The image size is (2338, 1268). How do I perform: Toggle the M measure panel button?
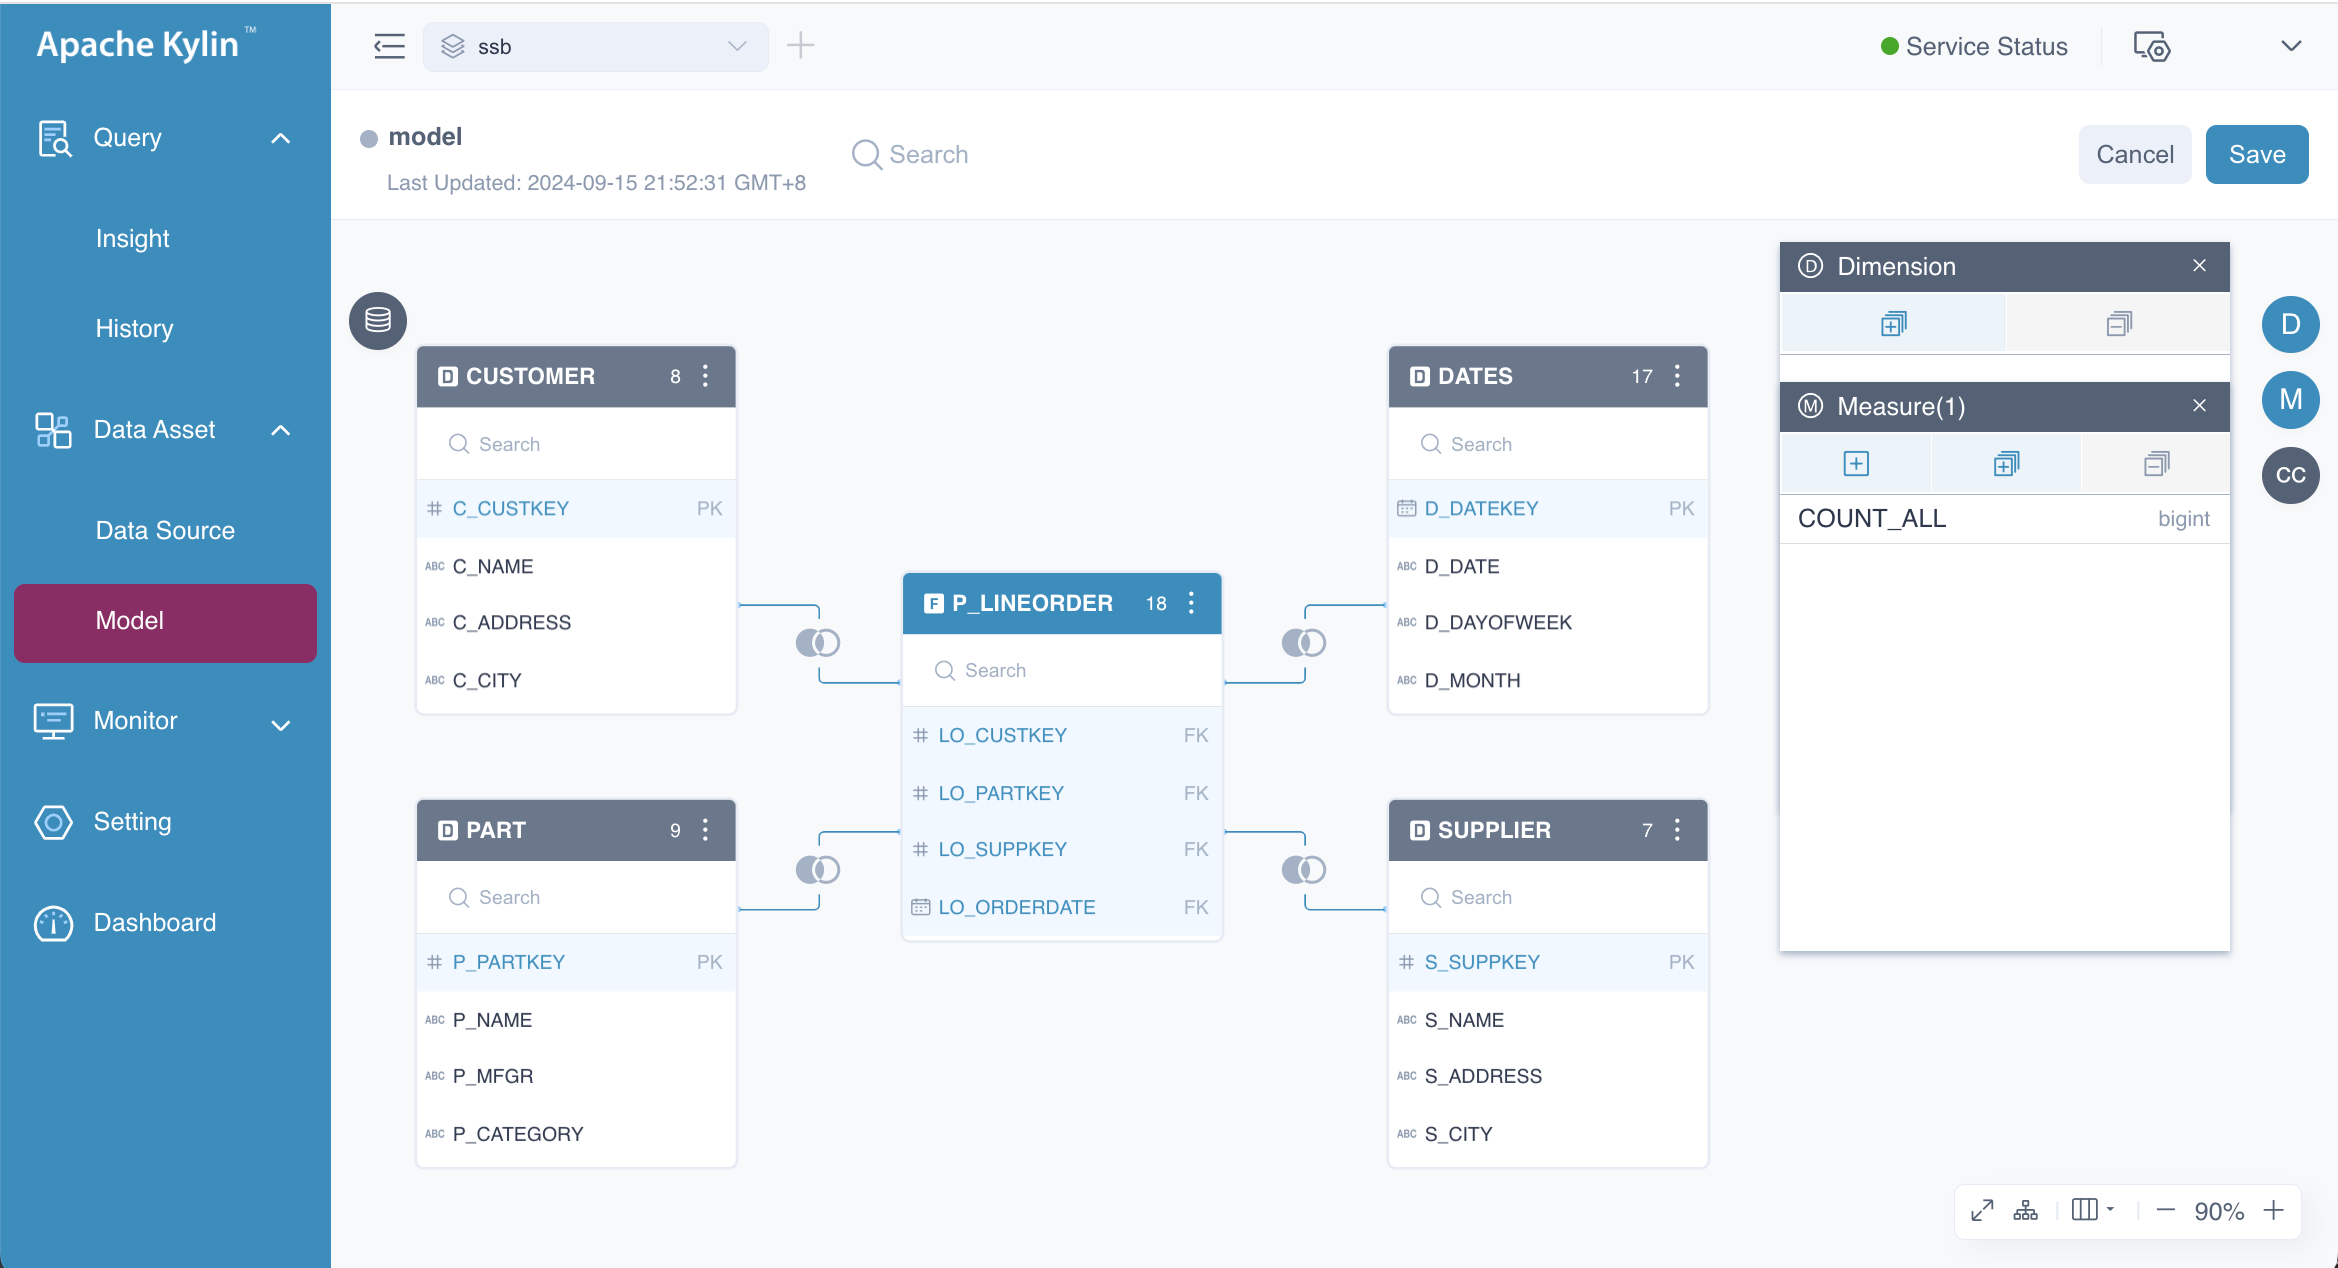2290,399
